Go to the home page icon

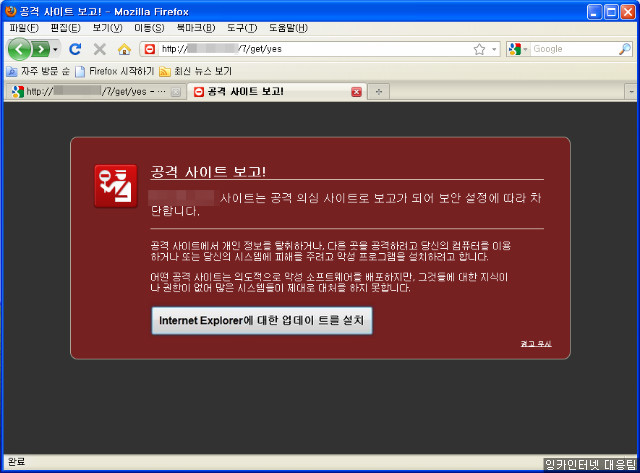pyautogui.click(x=124, y=49)
